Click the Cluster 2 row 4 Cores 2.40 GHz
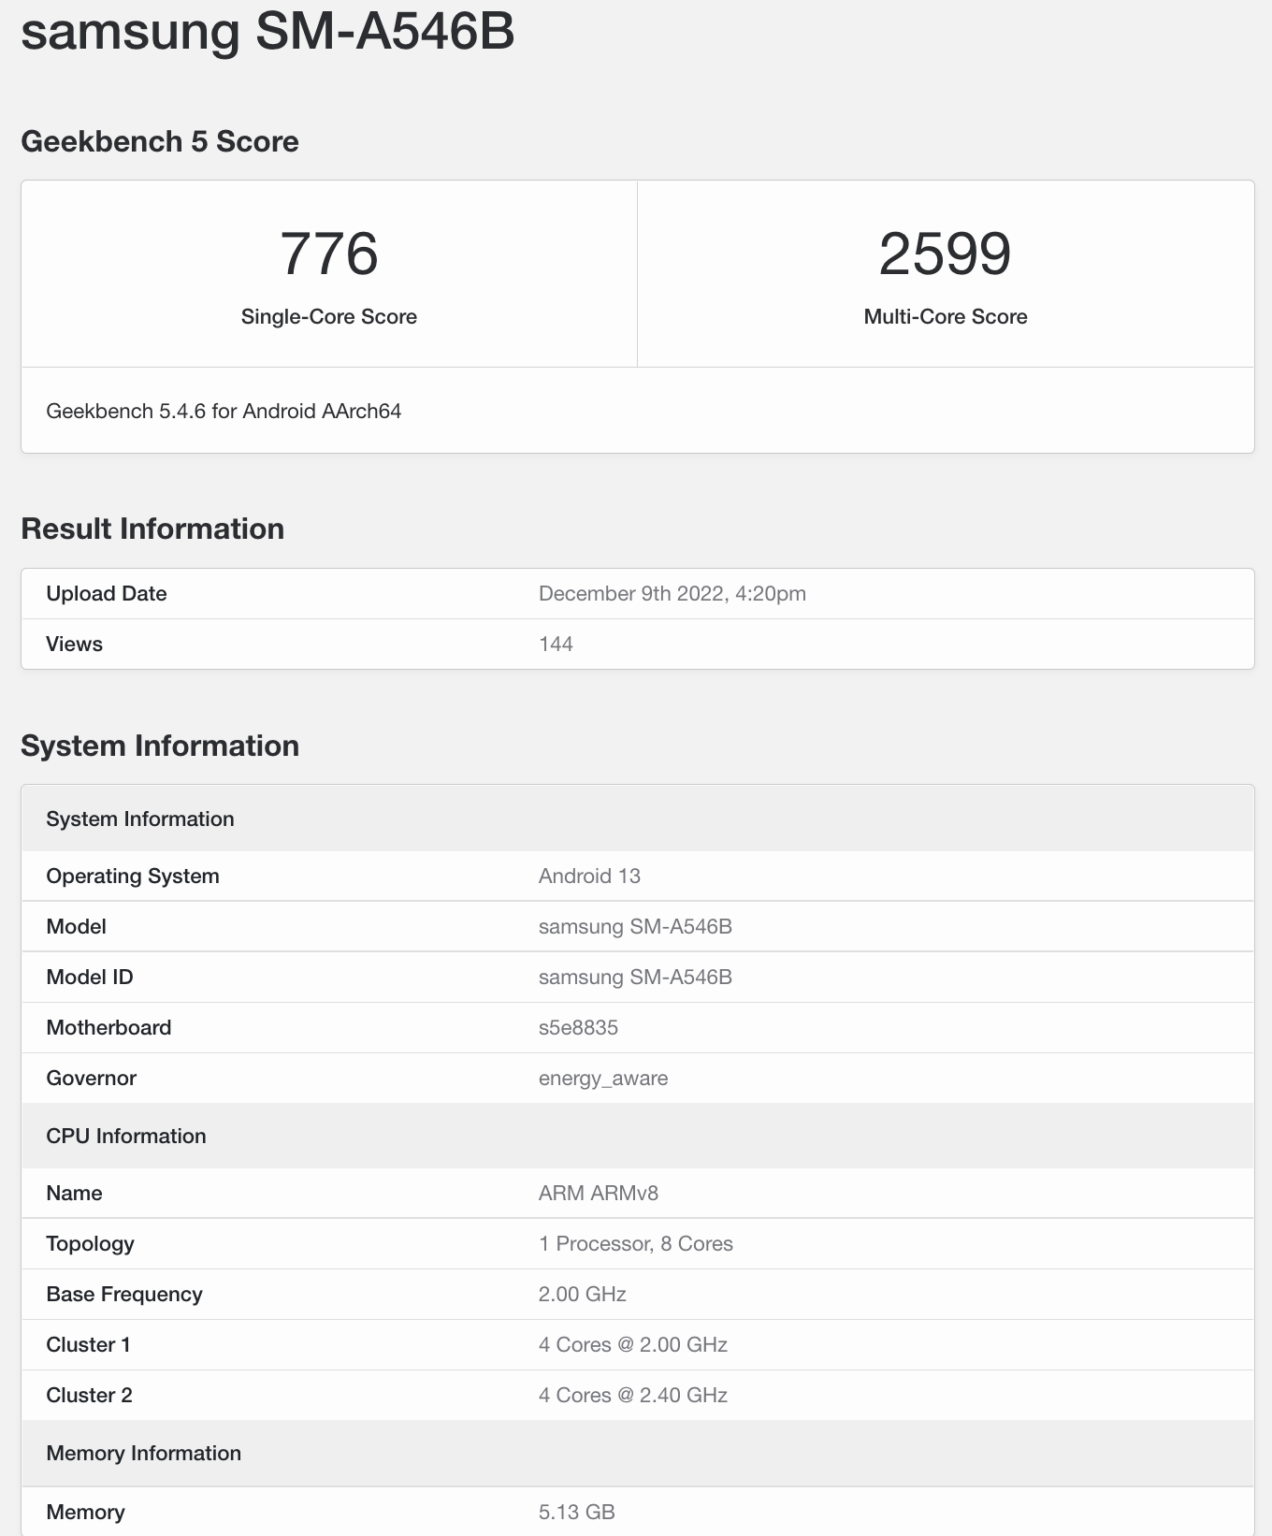The width and height of the screenshot is (1272, 1536). click(630, 1394)
